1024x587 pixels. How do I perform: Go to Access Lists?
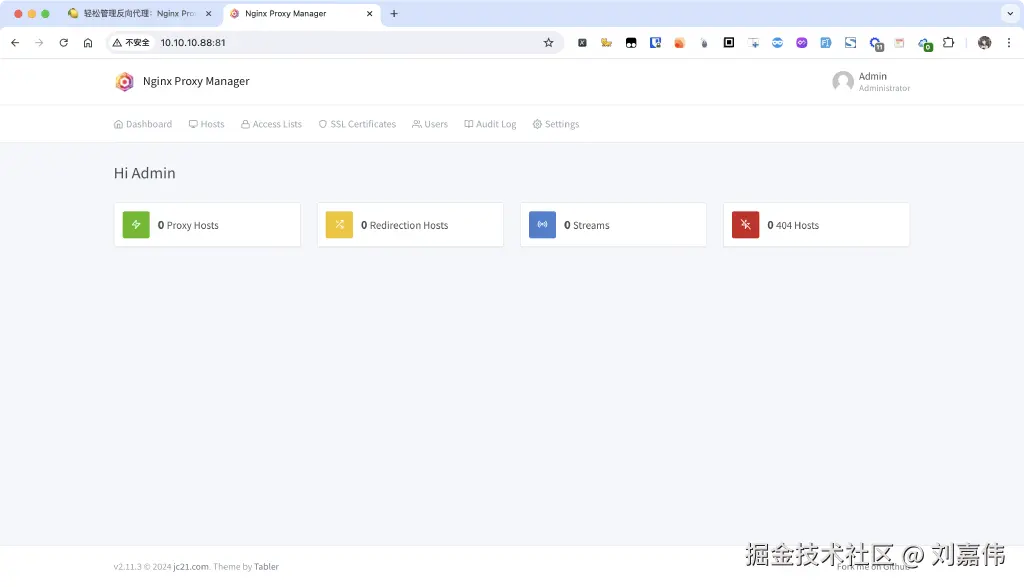(271, 124)
